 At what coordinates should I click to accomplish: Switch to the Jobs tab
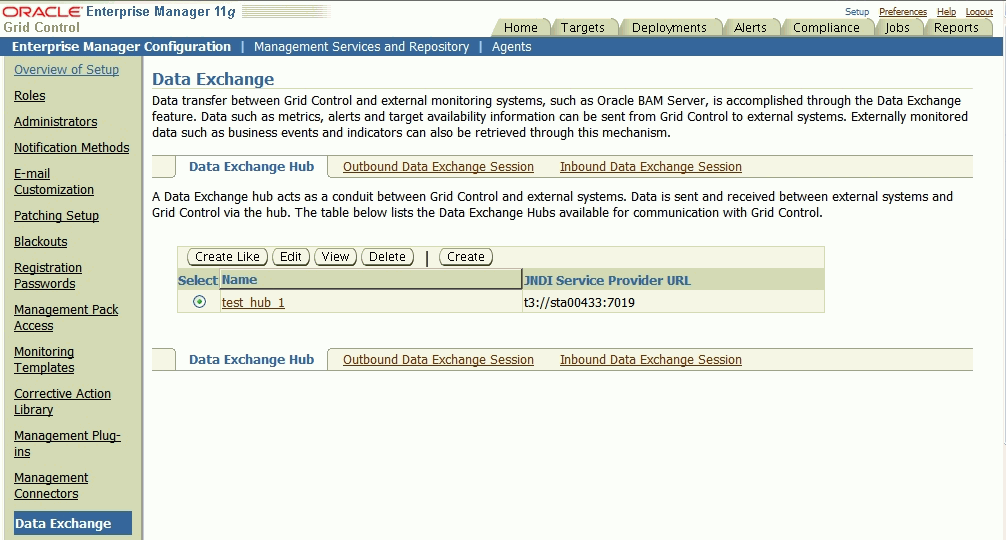897,28
